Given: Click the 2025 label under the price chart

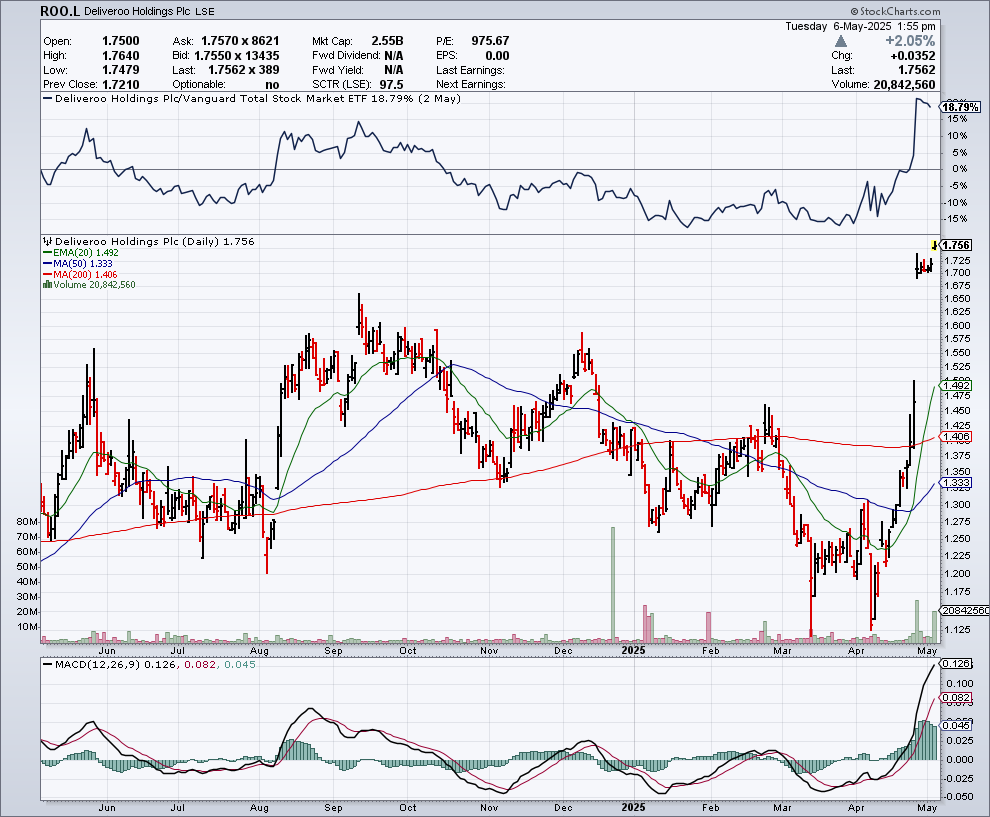Looking at the screenshot, I should click(x=633, y=650).
